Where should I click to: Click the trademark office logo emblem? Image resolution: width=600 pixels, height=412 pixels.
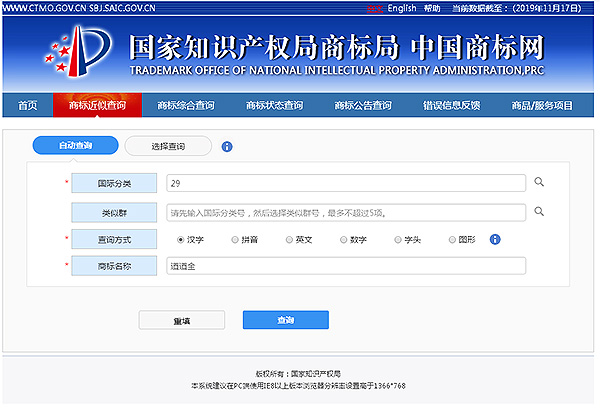point(78,52)
